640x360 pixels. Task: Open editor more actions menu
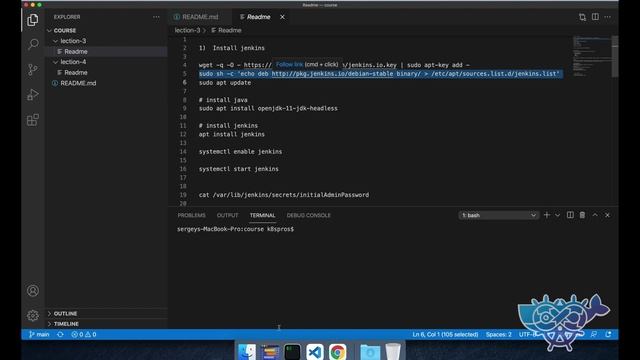608,17
